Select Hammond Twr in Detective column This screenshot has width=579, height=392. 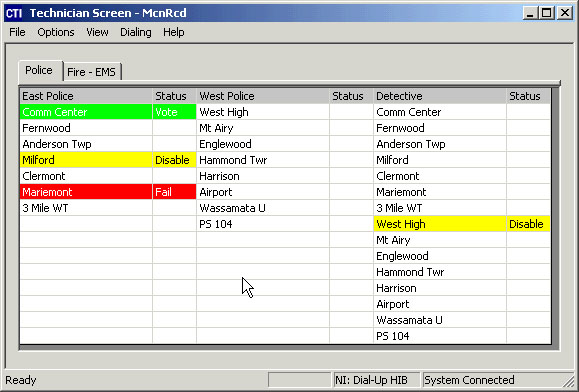click(440, 272)
